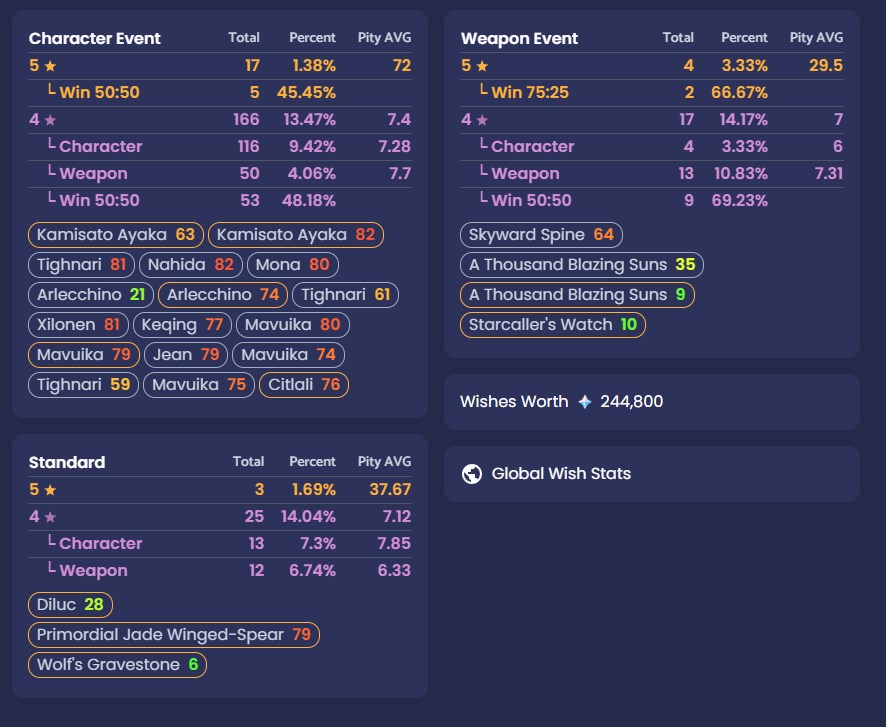Screen dimensions: 886x727
Task: Click the Xilonen 81 tag
Action: coord(78,325)
